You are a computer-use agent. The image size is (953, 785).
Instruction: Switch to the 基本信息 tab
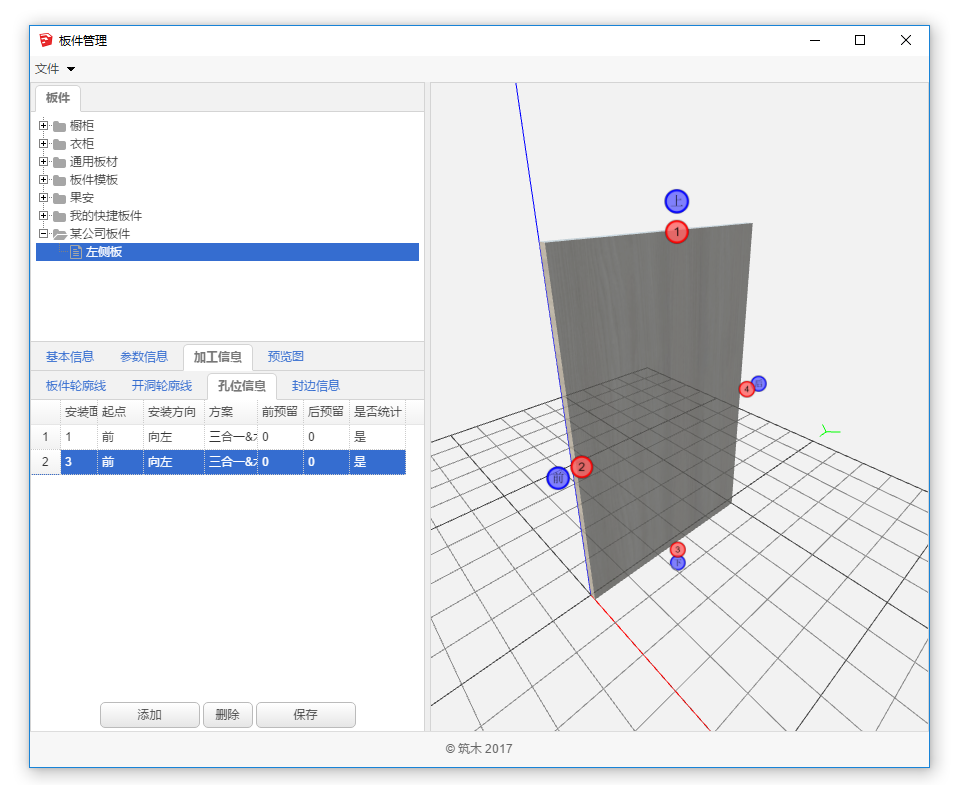click(70, 357)
